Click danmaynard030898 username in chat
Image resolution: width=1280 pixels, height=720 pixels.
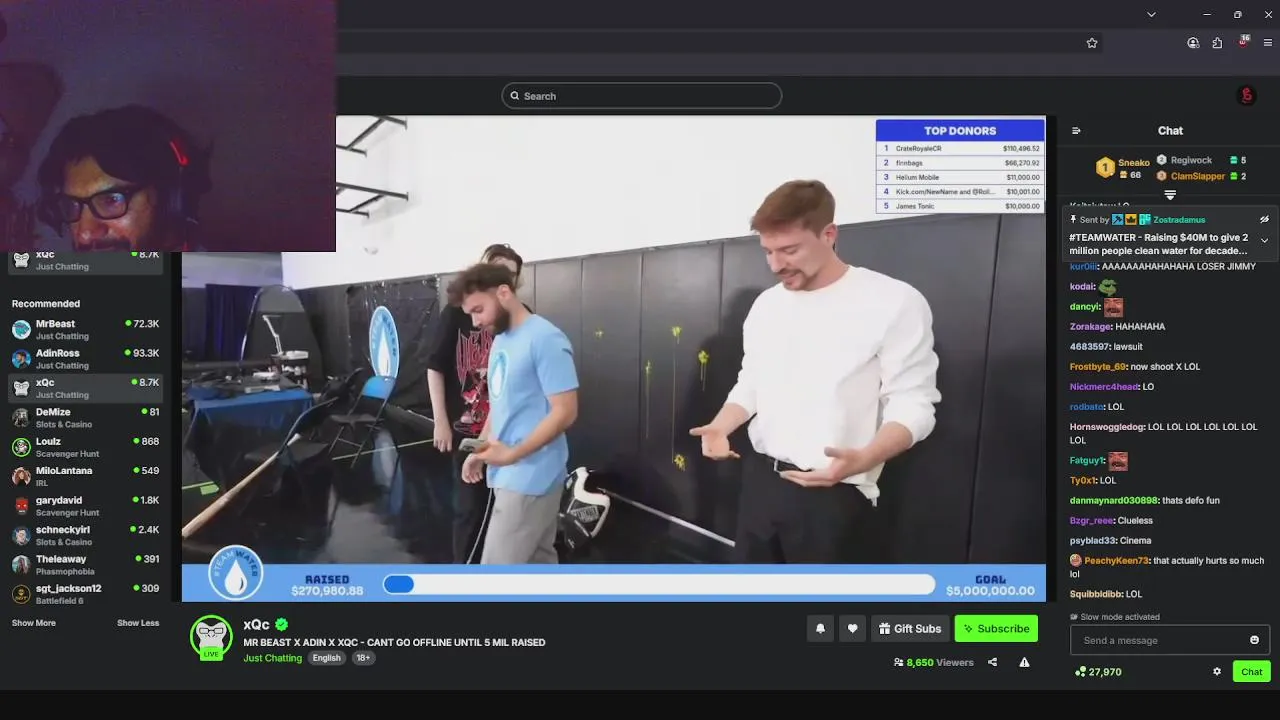click(x=1113, y=500)
